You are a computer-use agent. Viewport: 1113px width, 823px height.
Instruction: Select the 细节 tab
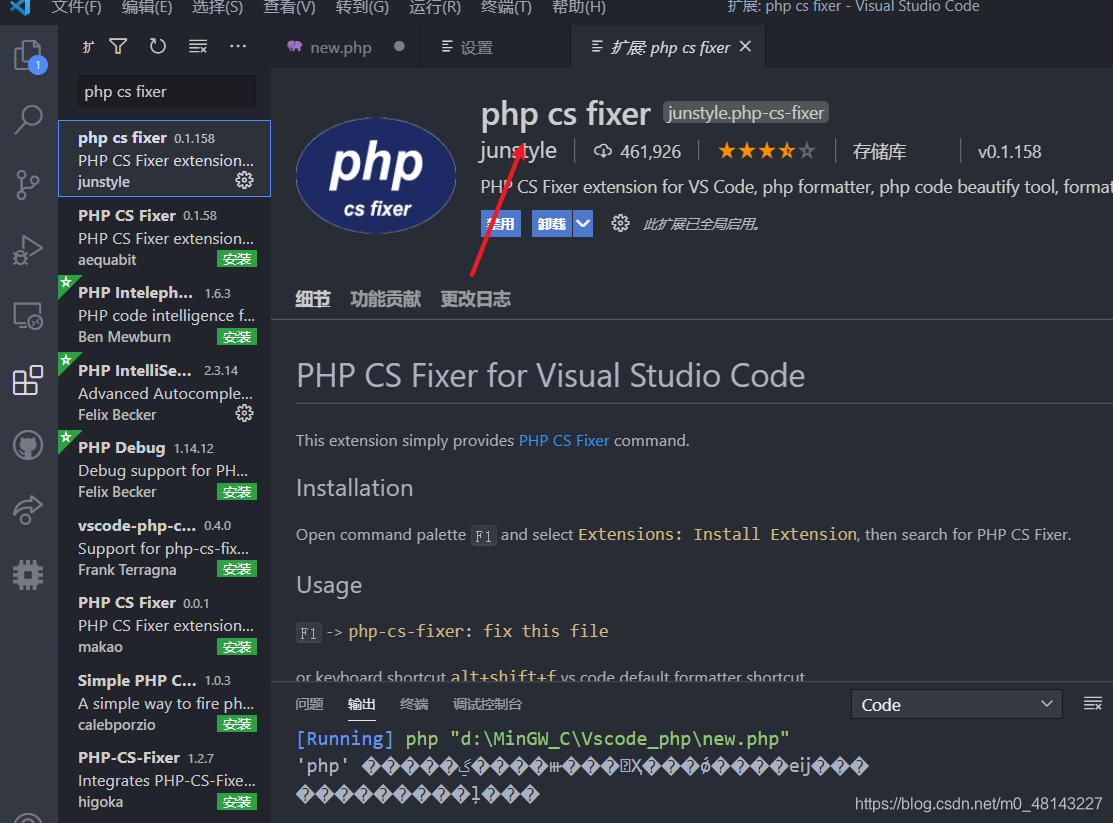313,299
